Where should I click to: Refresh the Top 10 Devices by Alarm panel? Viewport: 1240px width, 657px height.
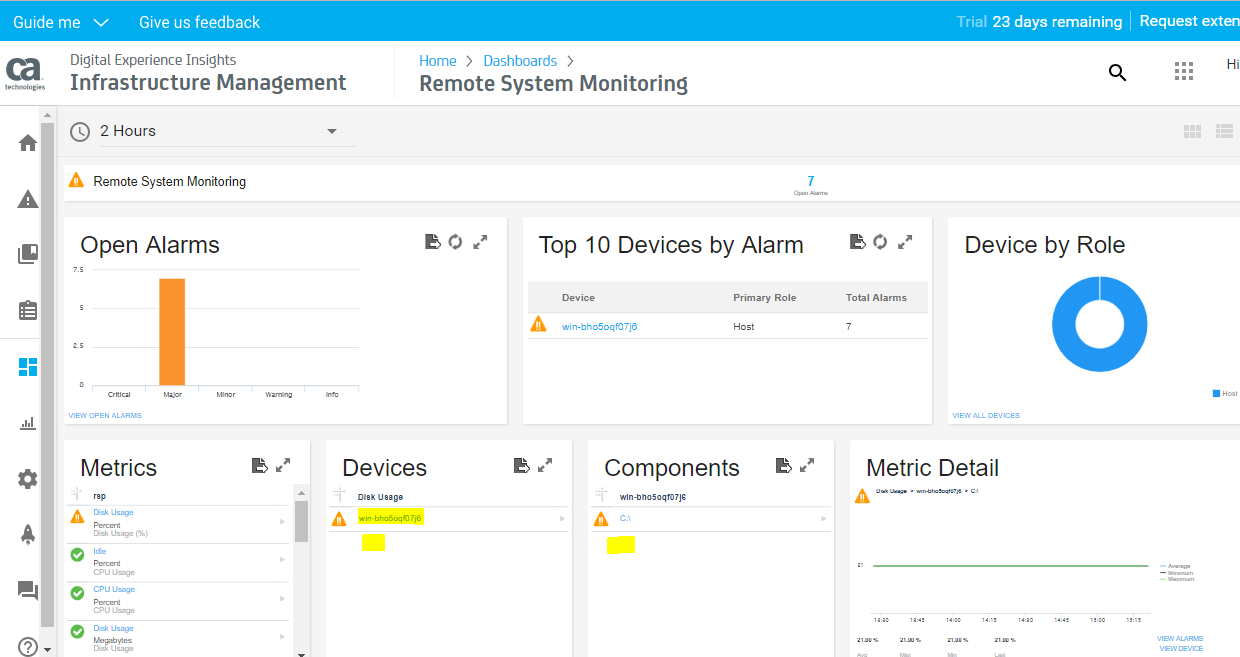tap(880, 242)
